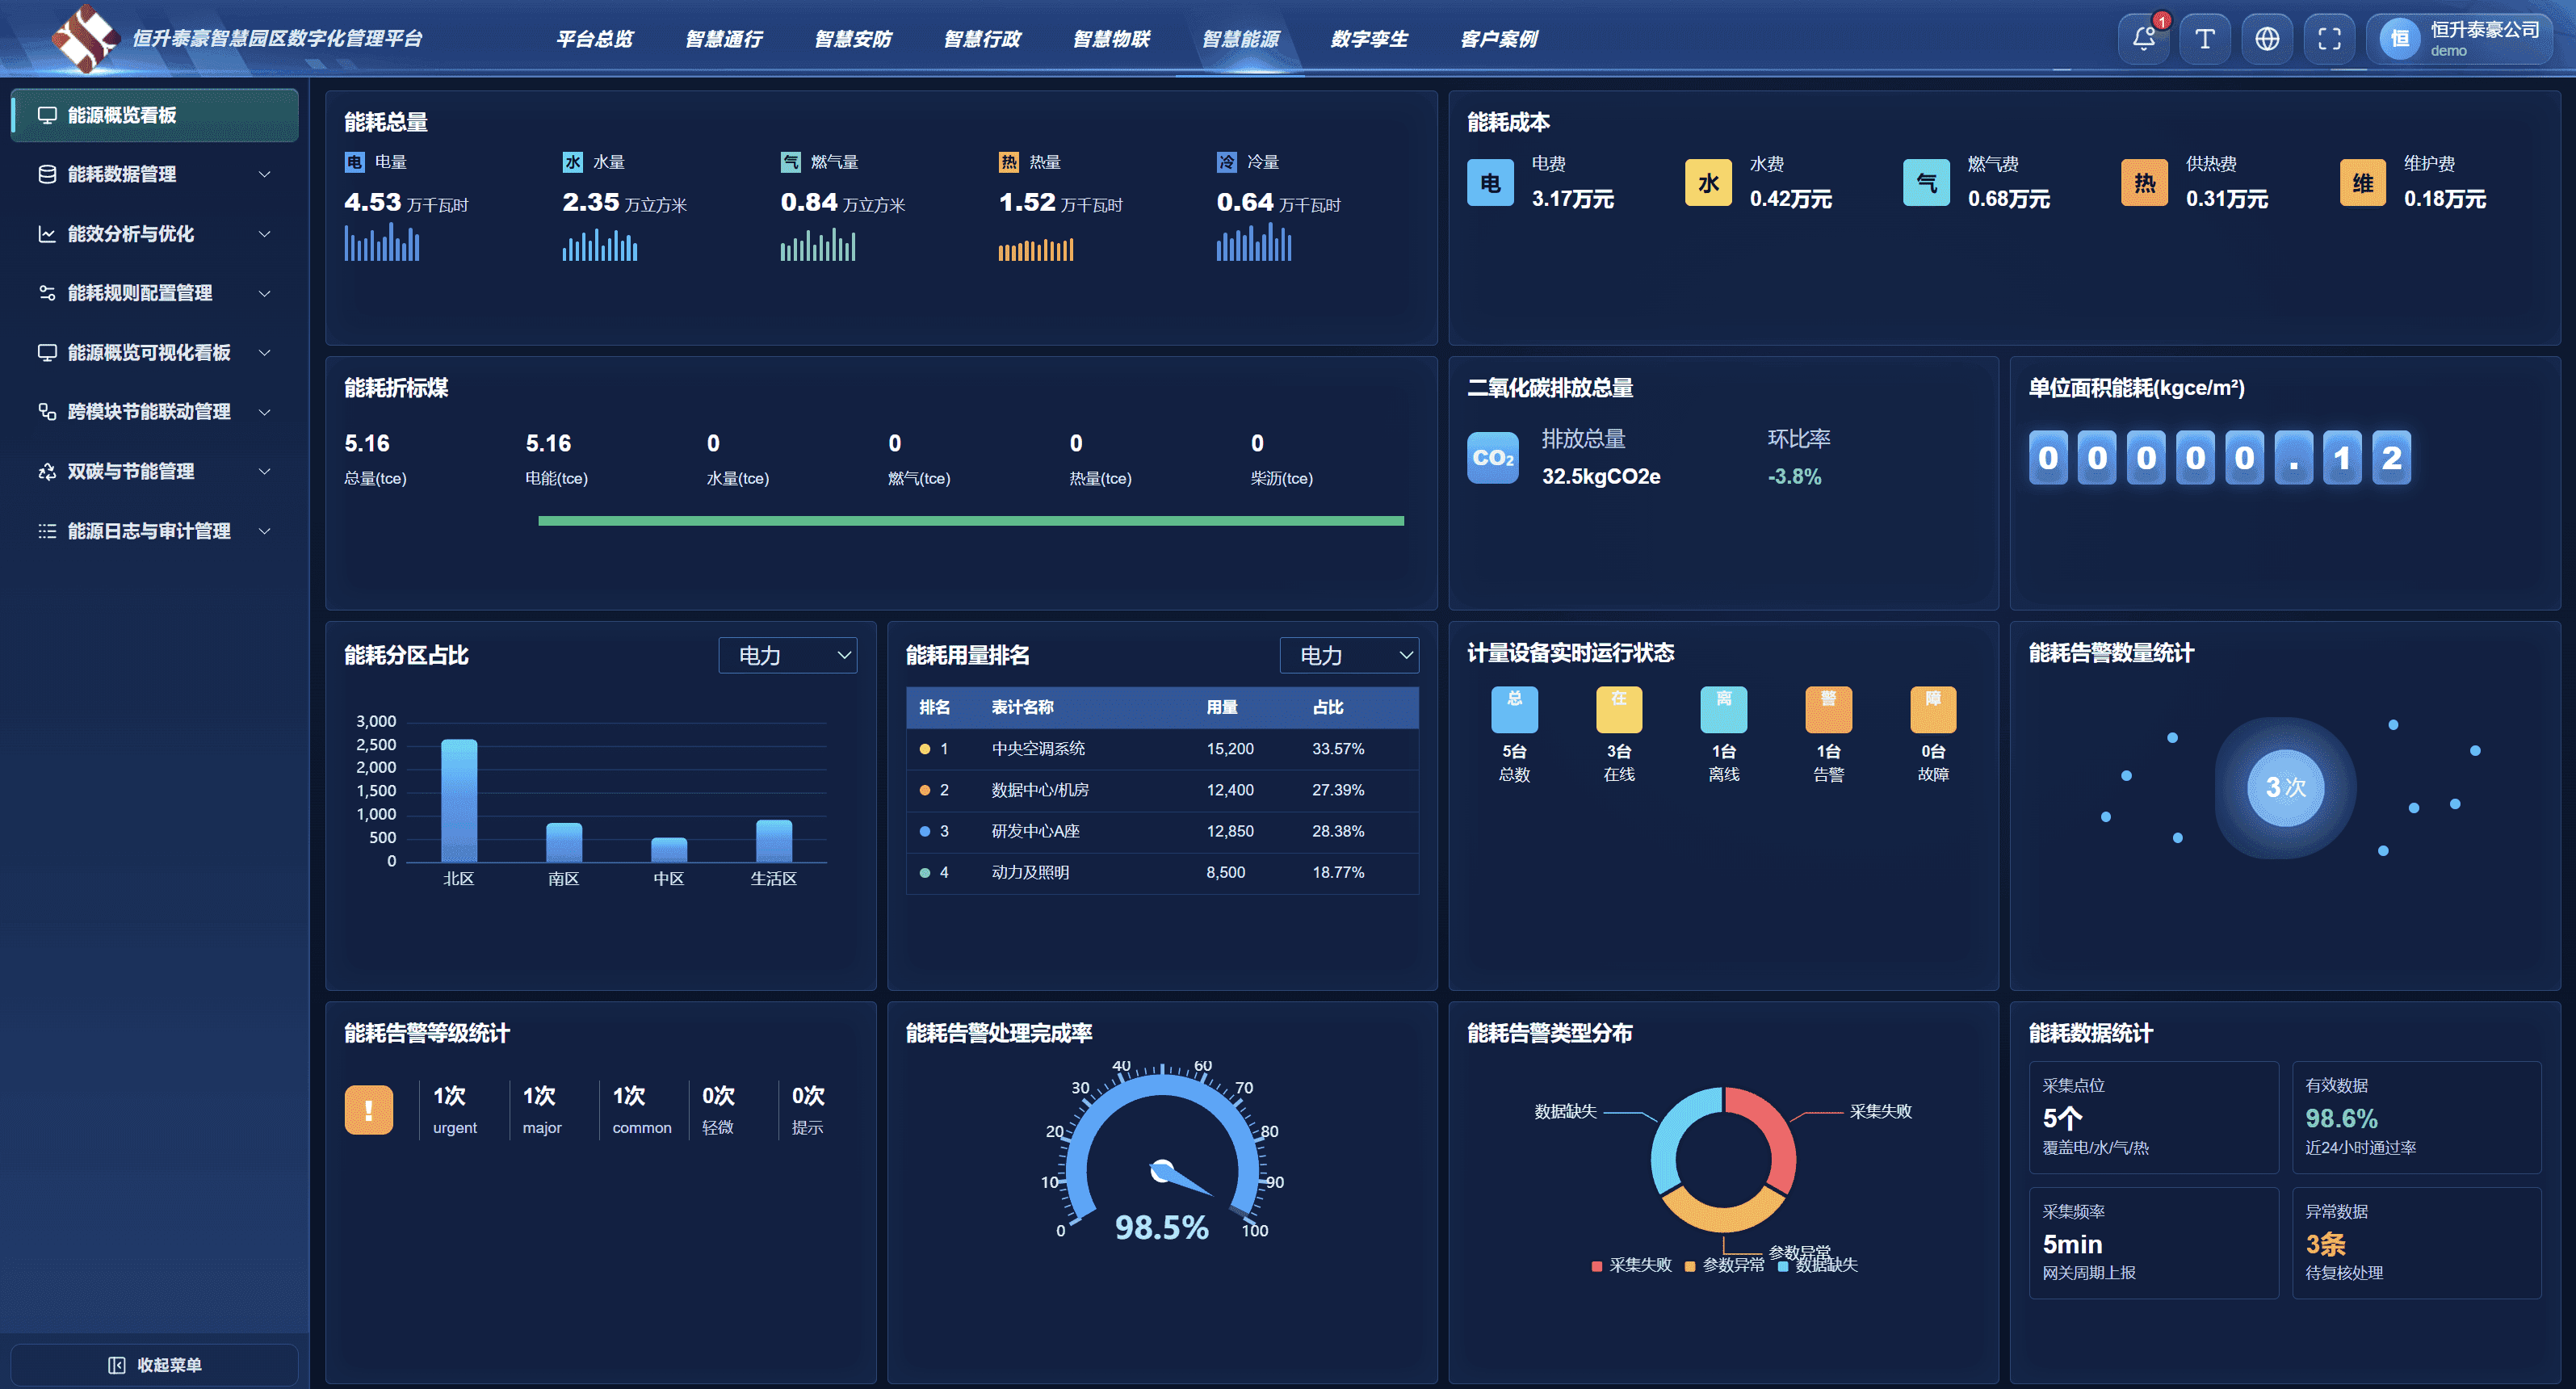Viewport: 2576px width, 1389px height.
Task: Click the 电量 small icon
Action: pyautogui.click(x=354, y=162)
